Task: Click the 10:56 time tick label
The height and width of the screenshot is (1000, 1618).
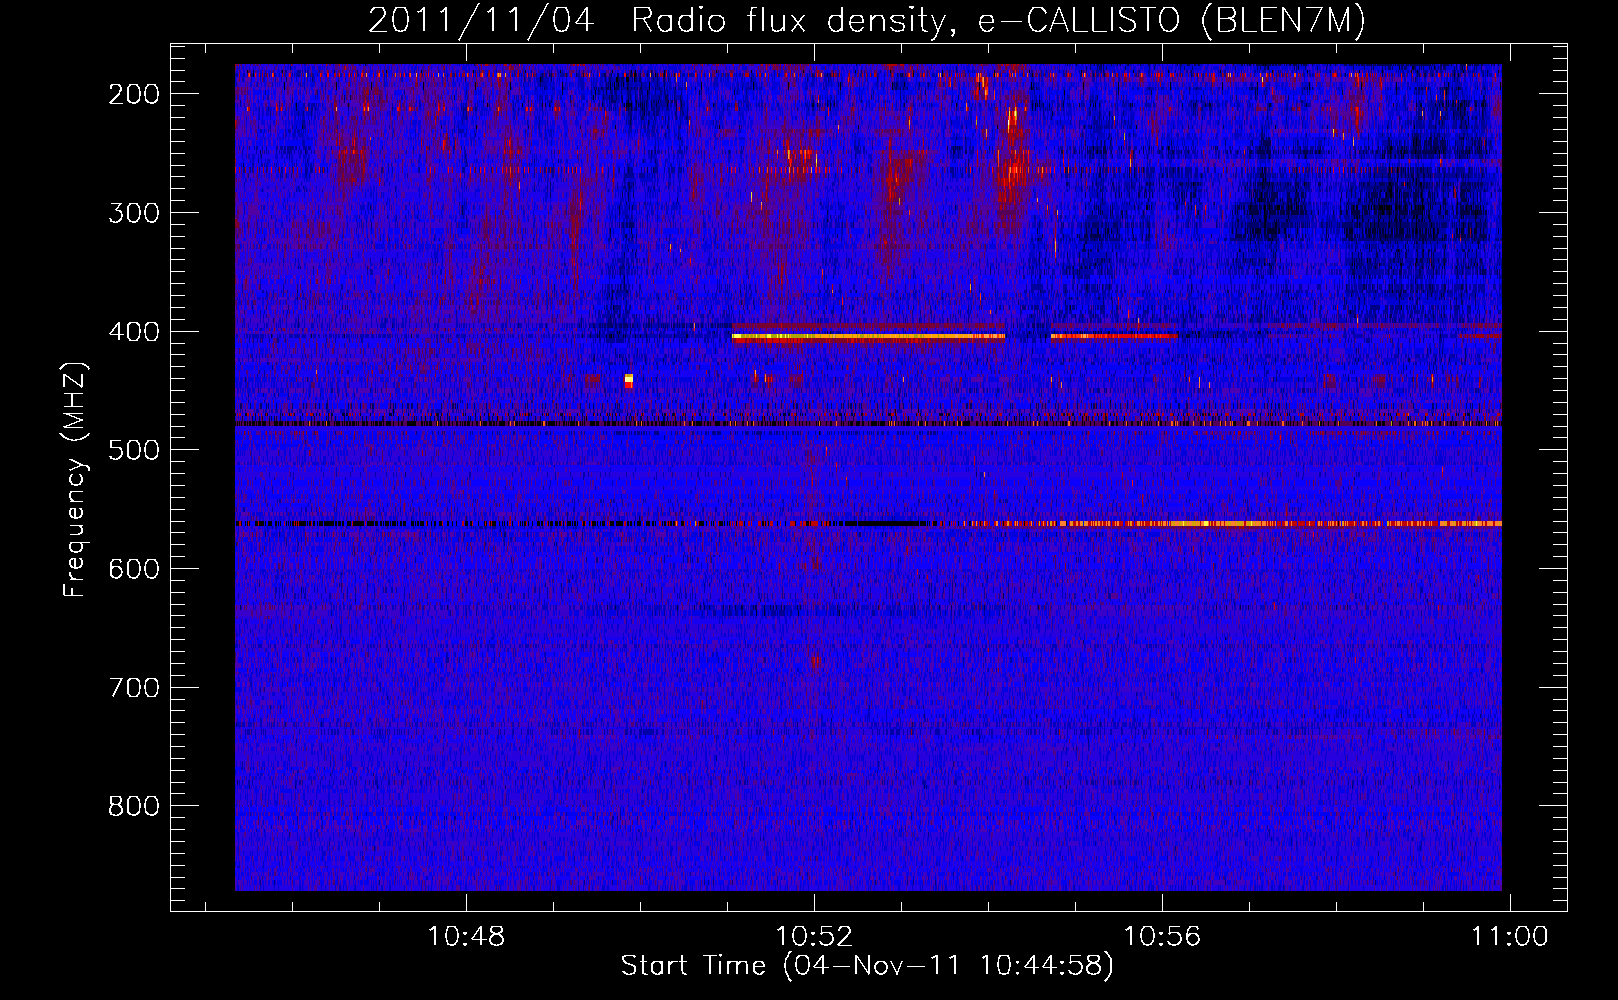Action: click(1162, 937)
